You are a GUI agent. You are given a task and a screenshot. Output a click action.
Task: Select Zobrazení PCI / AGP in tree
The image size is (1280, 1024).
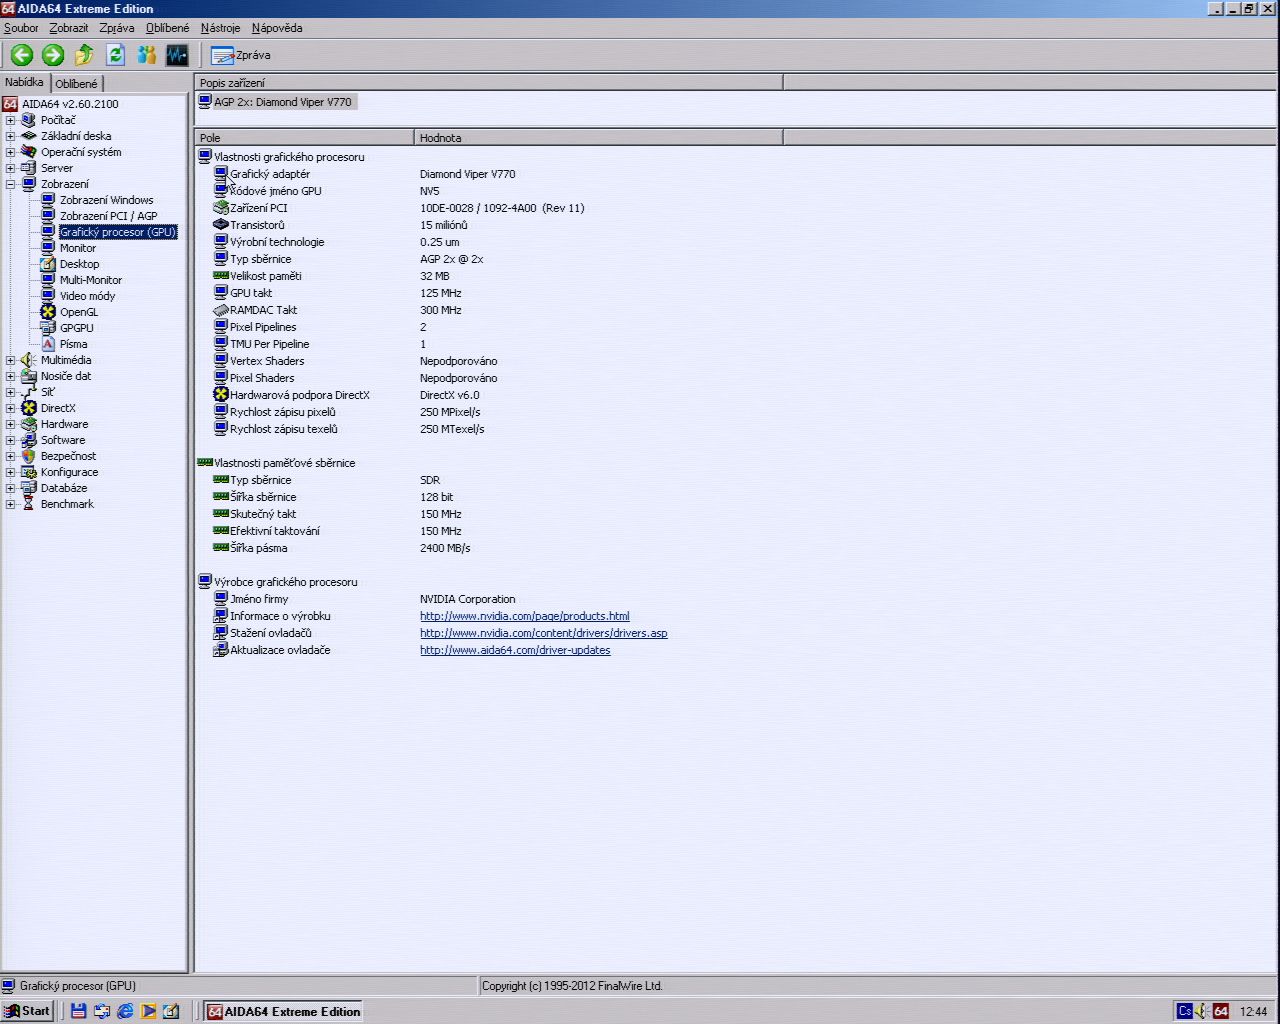point(108,216)
